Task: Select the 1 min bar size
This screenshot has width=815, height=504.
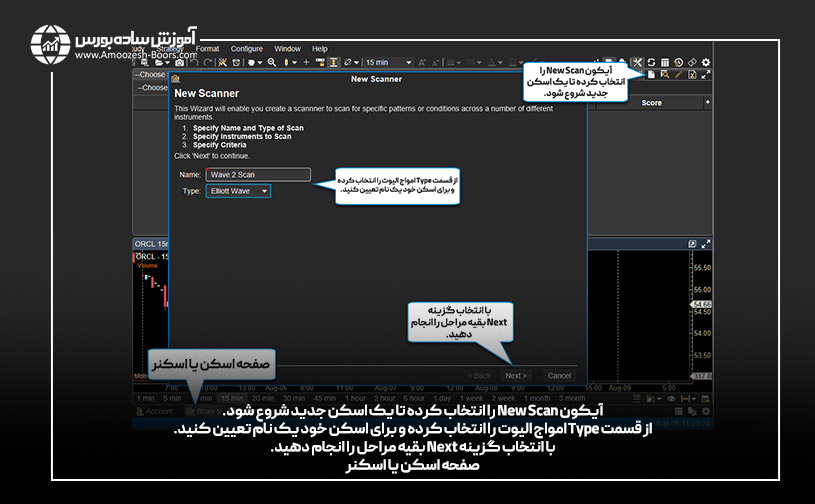Action: [x=146, y=399]
